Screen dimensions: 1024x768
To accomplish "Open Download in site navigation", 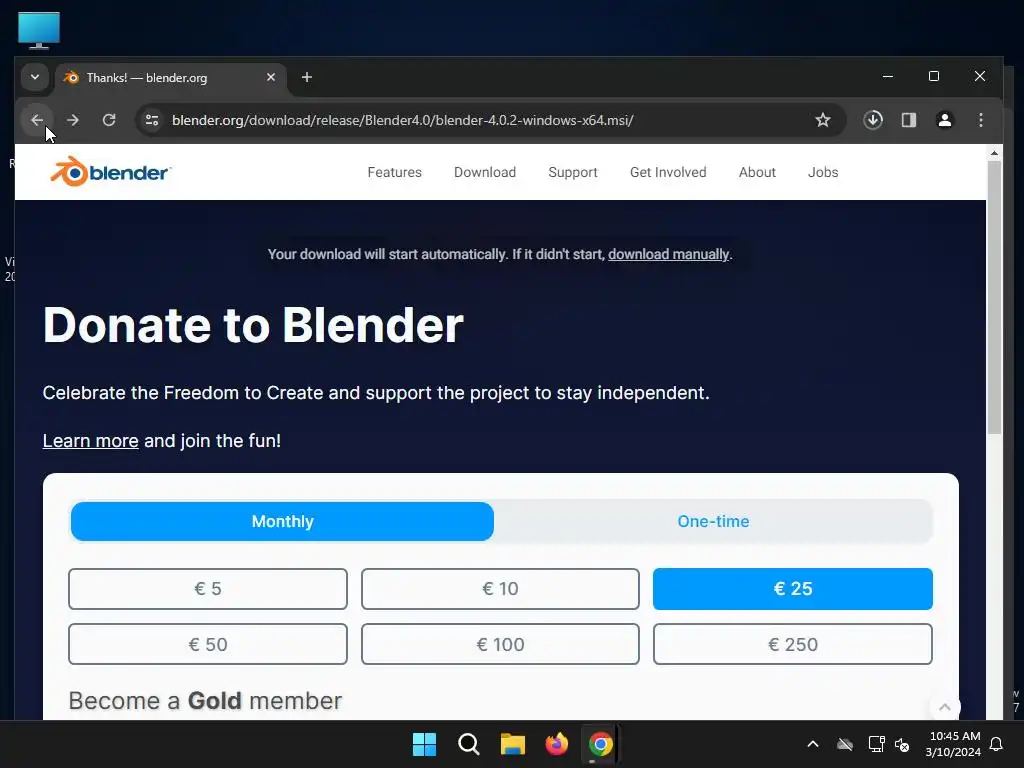I will 485,172.
